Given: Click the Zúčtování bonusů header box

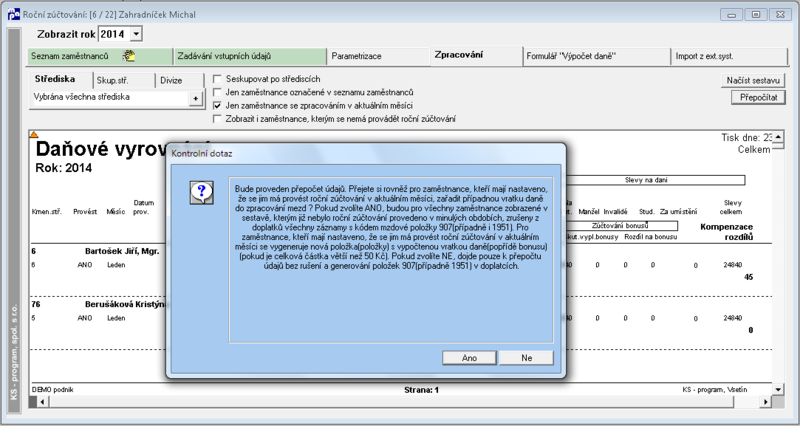Looking at the screenshot, I should 620,225.
